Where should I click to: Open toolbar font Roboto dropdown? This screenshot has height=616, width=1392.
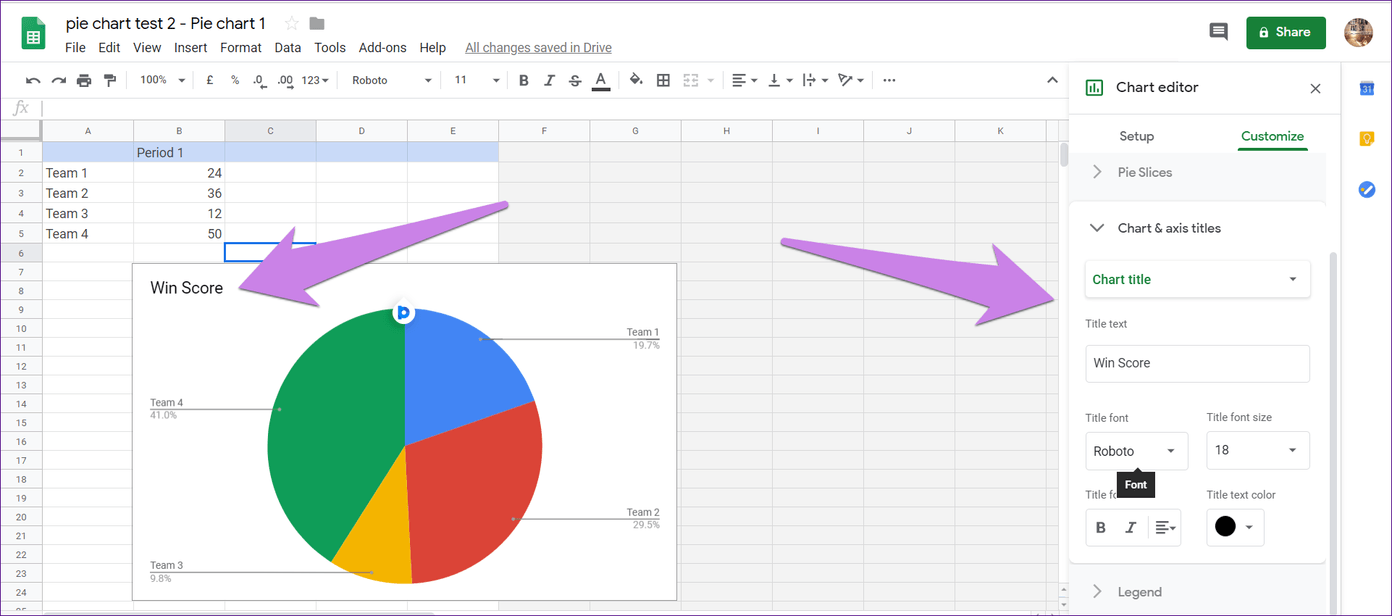(391, 80)
